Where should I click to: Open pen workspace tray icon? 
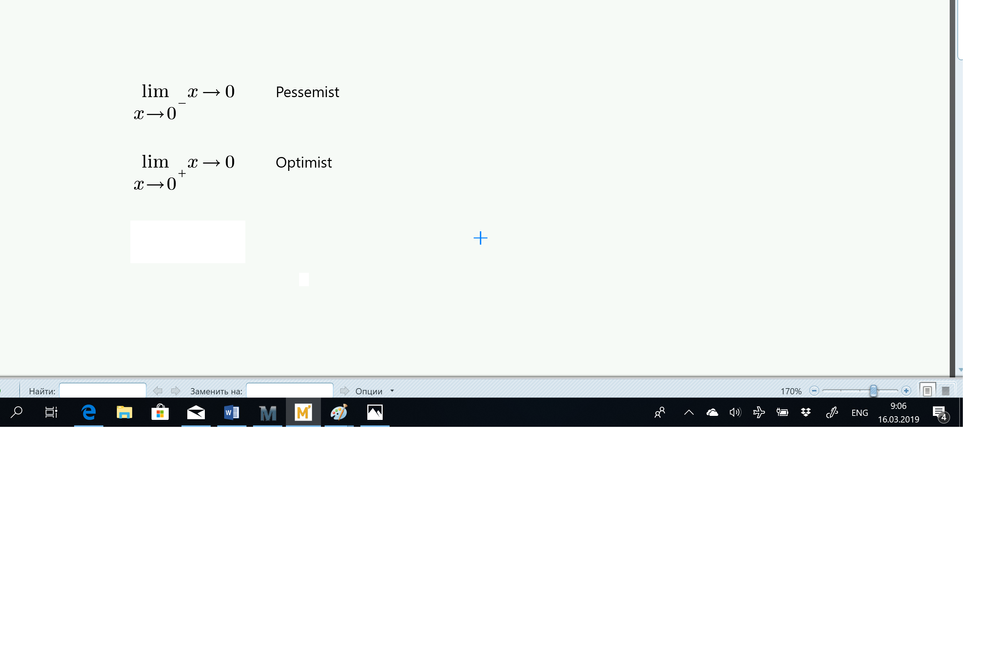831,412
